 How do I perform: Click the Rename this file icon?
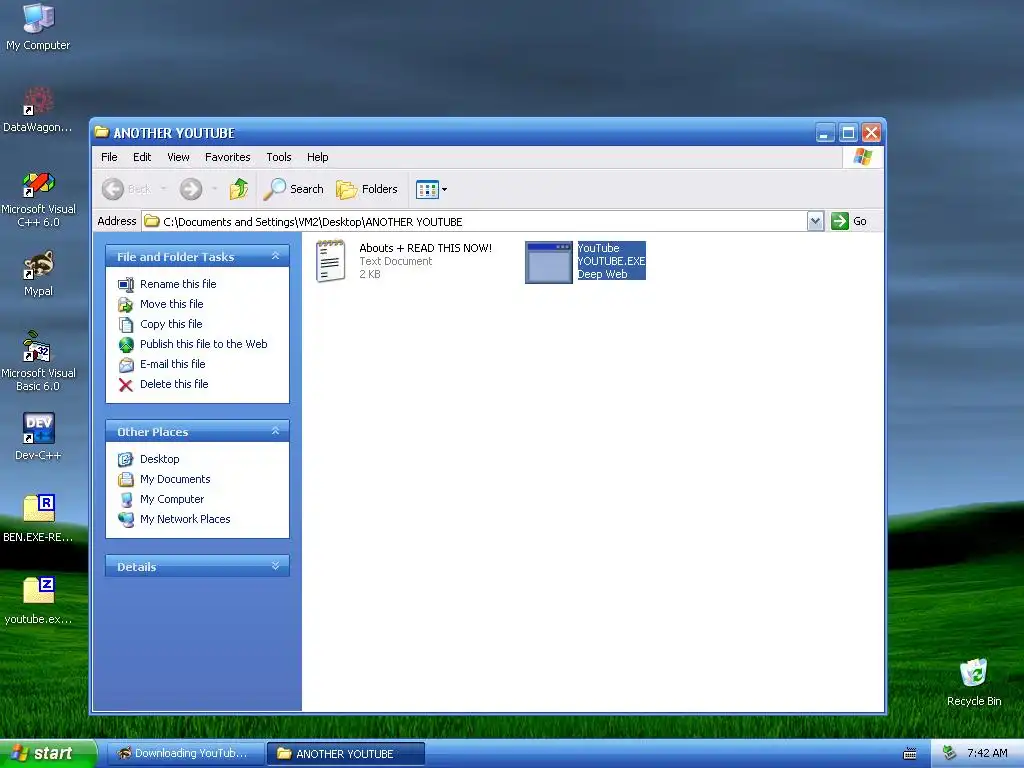pyautogui.click(x=125, y=284)
